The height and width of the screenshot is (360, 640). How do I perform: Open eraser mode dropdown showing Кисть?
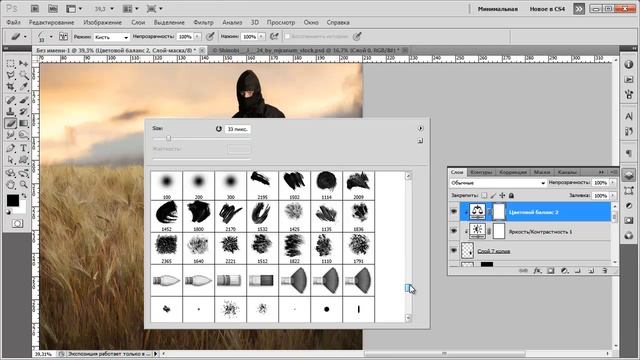tap(111, 37)
